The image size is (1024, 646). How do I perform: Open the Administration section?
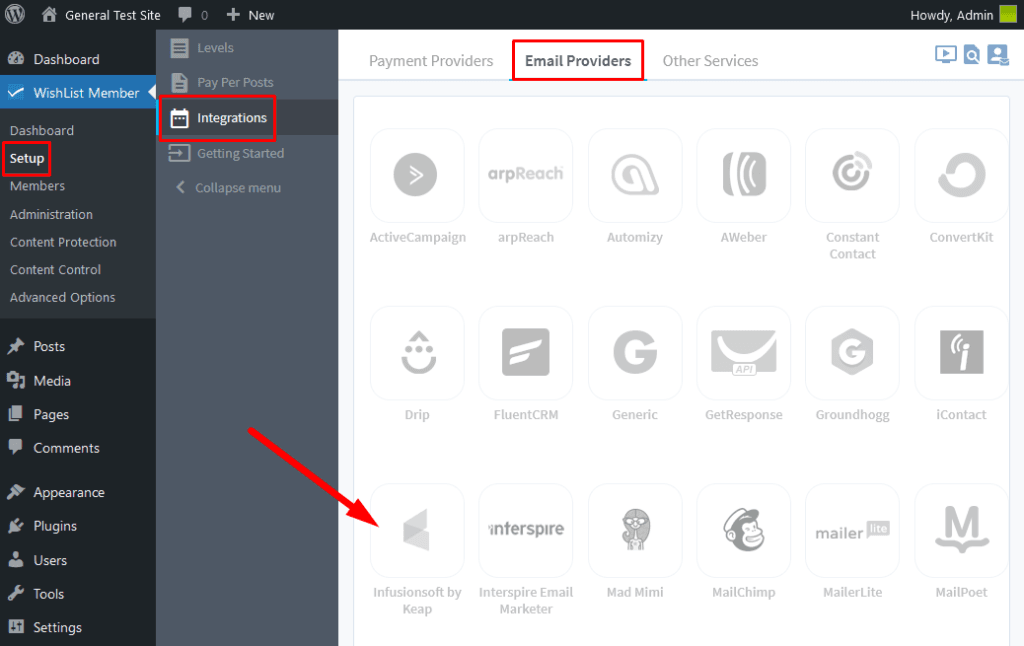pos(51,214)
